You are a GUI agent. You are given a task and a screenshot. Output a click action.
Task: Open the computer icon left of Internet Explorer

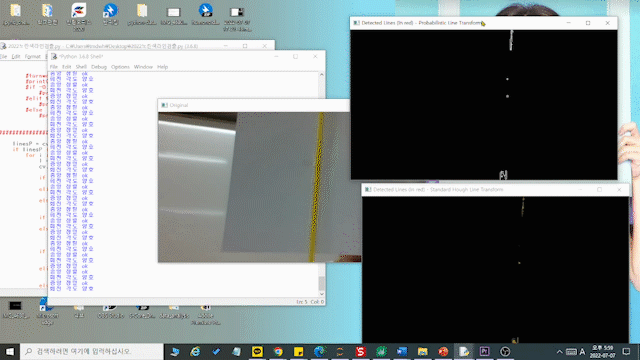coord(175,351)
